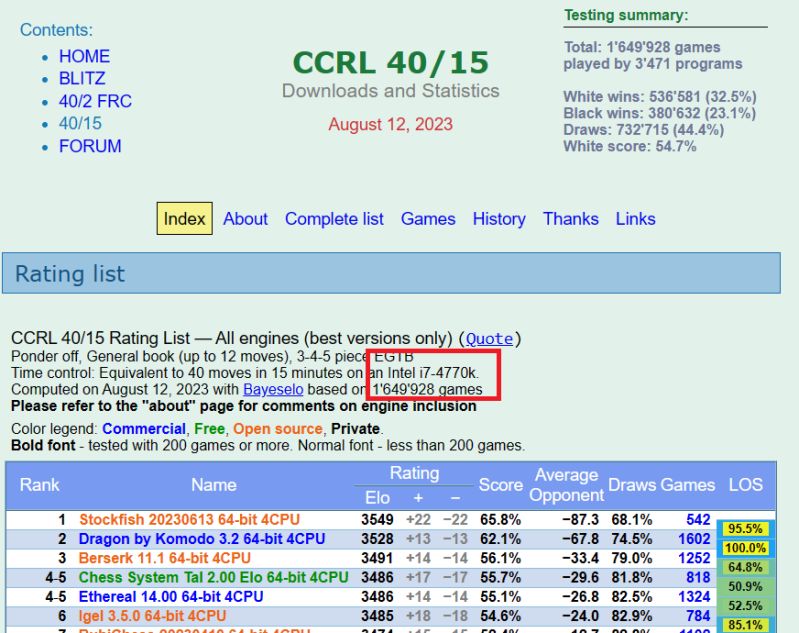Select the 40/15 contents link
799x633 pixels.
[80, 123]
